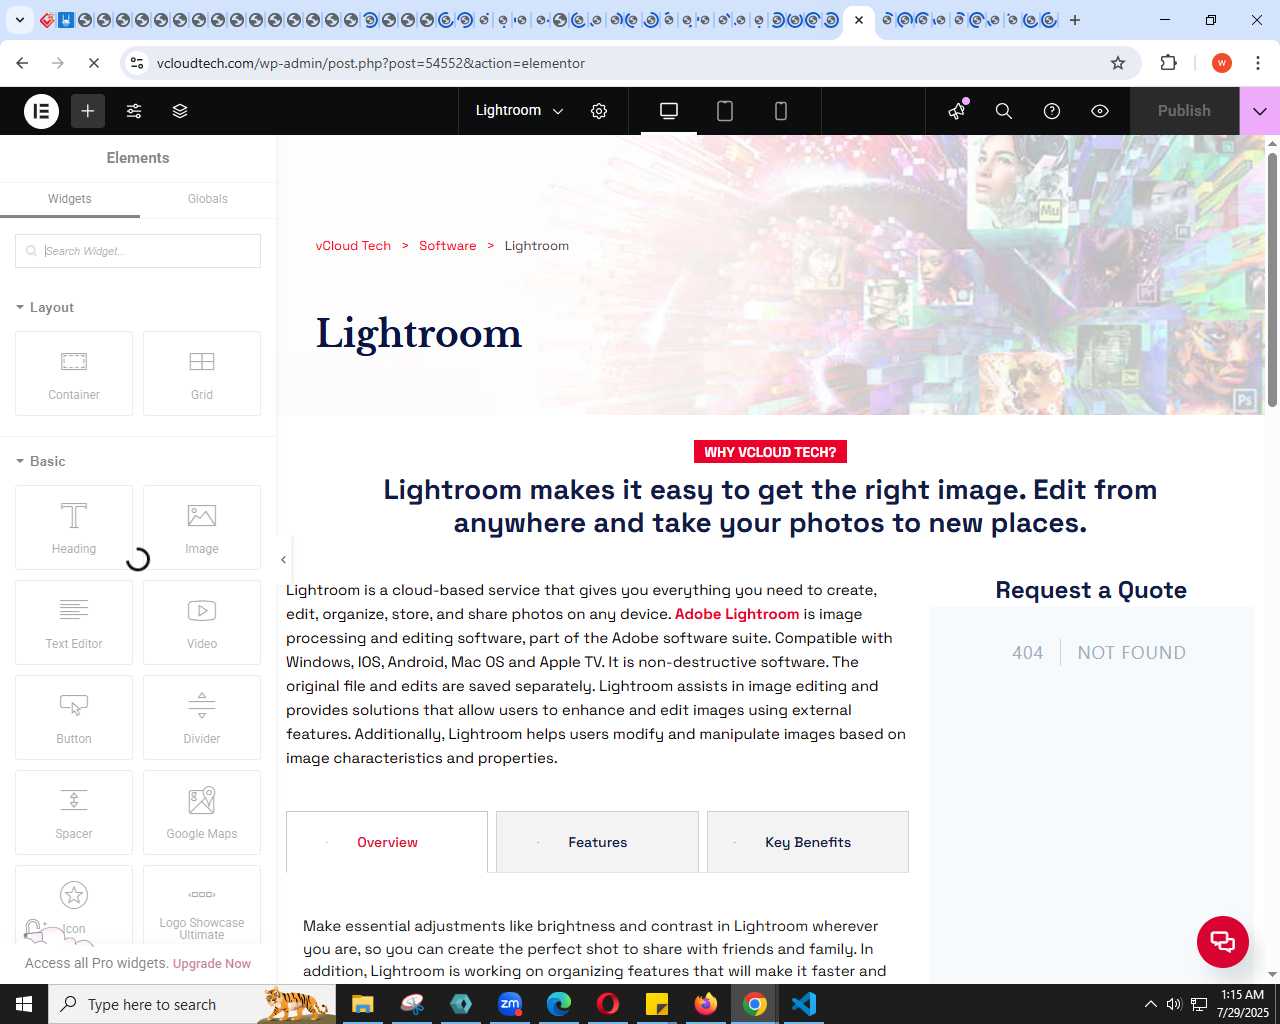Stop loading the page
The height and width of the screenshot is (1024, 1280).
(93, 63)
